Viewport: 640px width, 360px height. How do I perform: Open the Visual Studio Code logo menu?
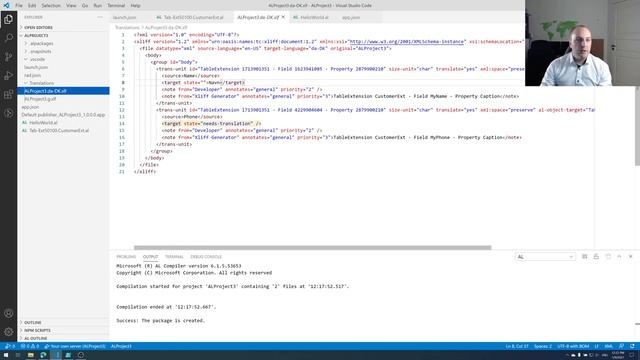[6, 5]
